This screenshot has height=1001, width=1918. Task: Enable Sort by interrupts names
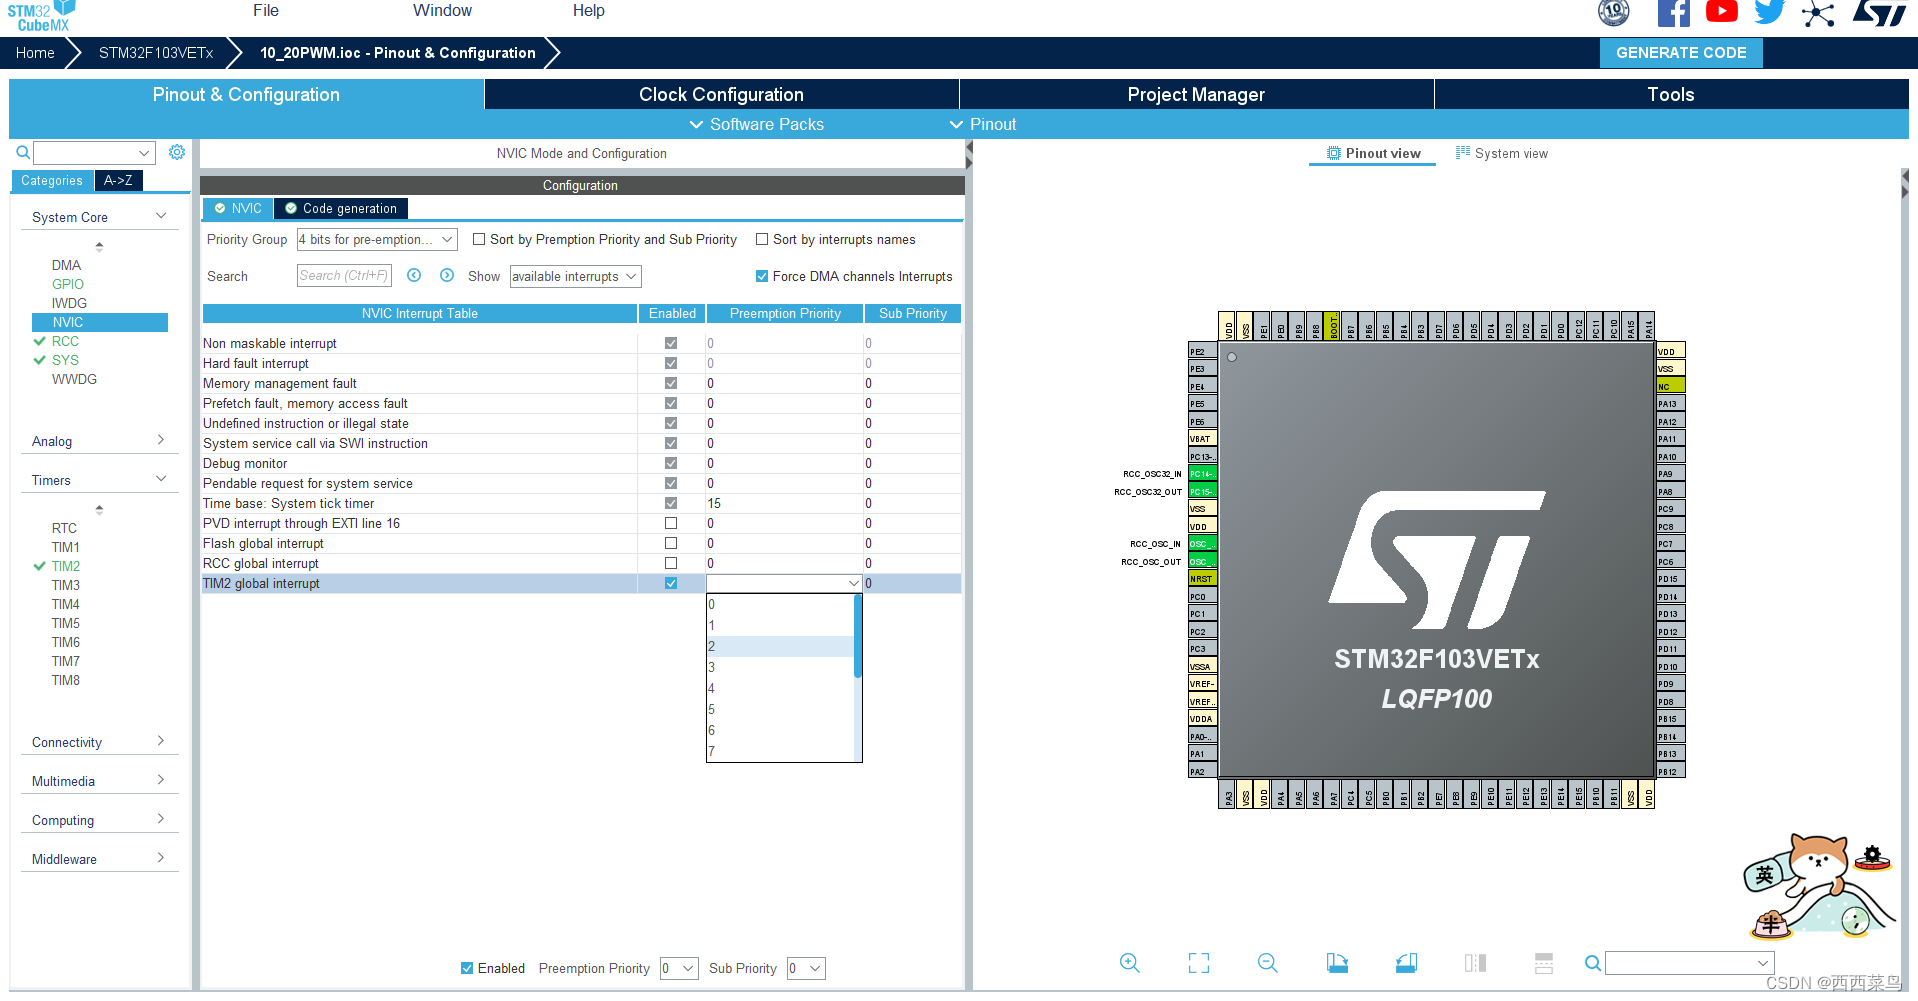click(762, 239)
